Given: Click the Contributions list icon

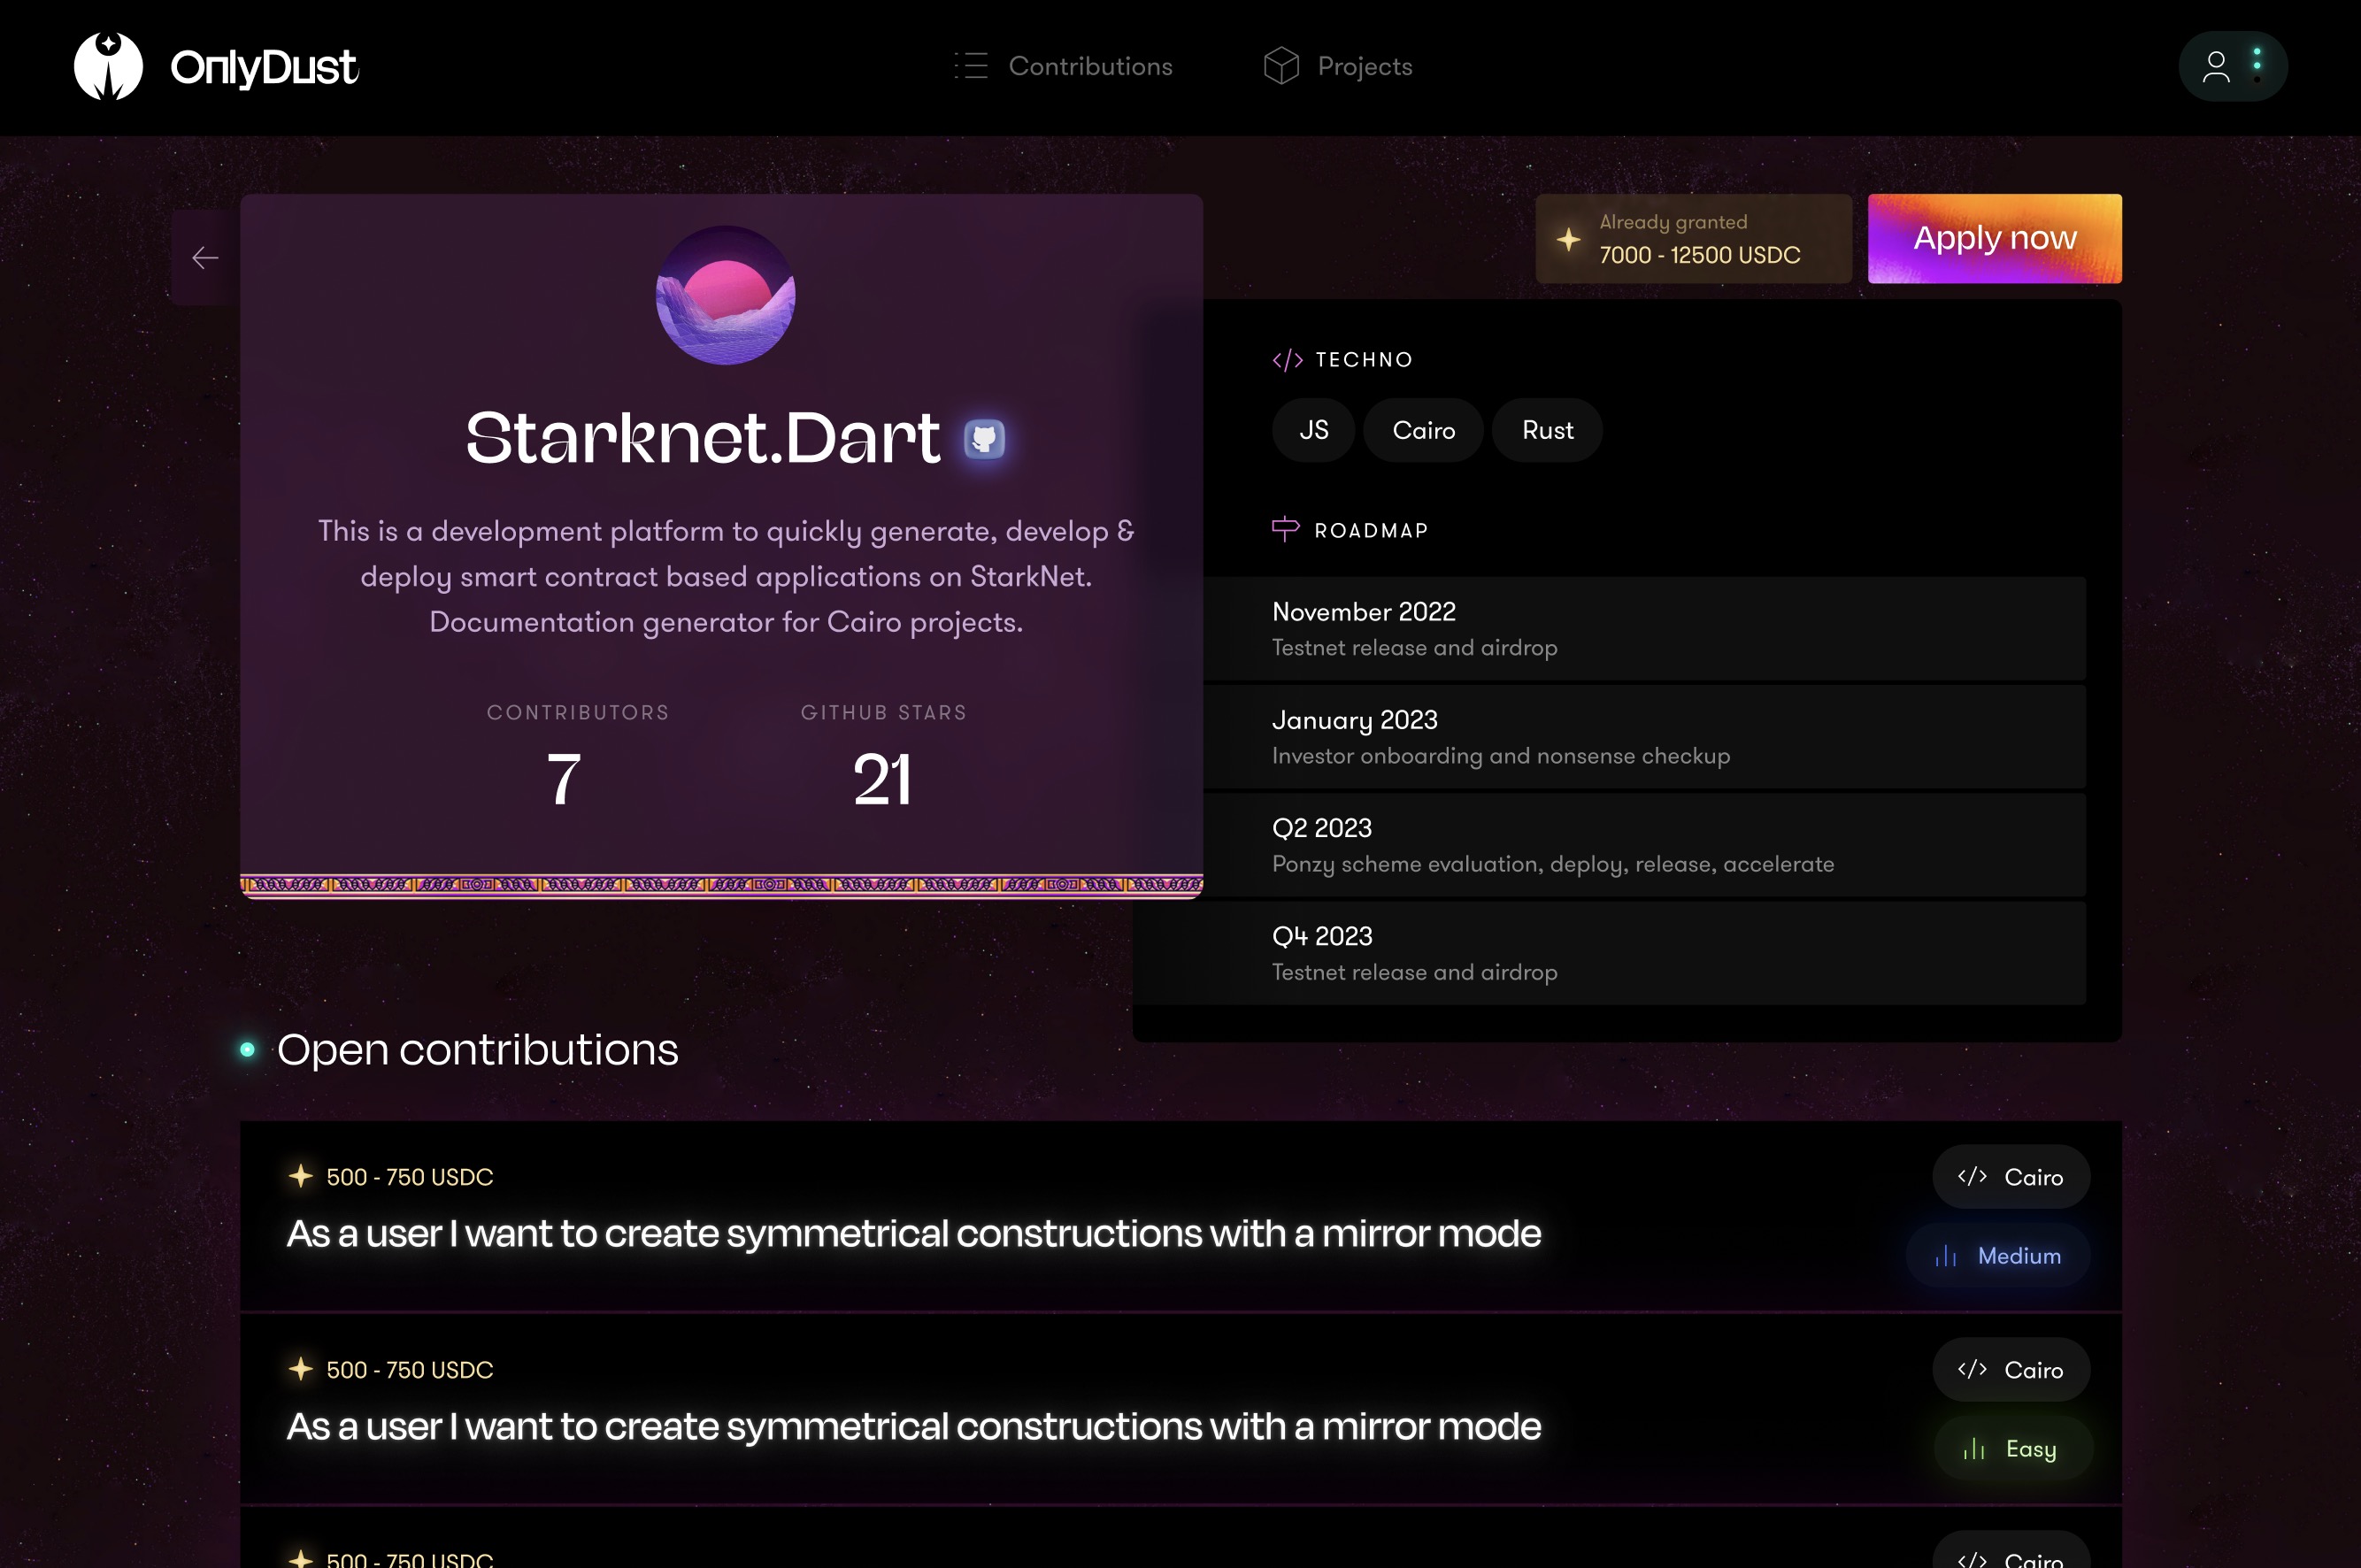Looking at the screenshot, I should [x=970, y=66].
